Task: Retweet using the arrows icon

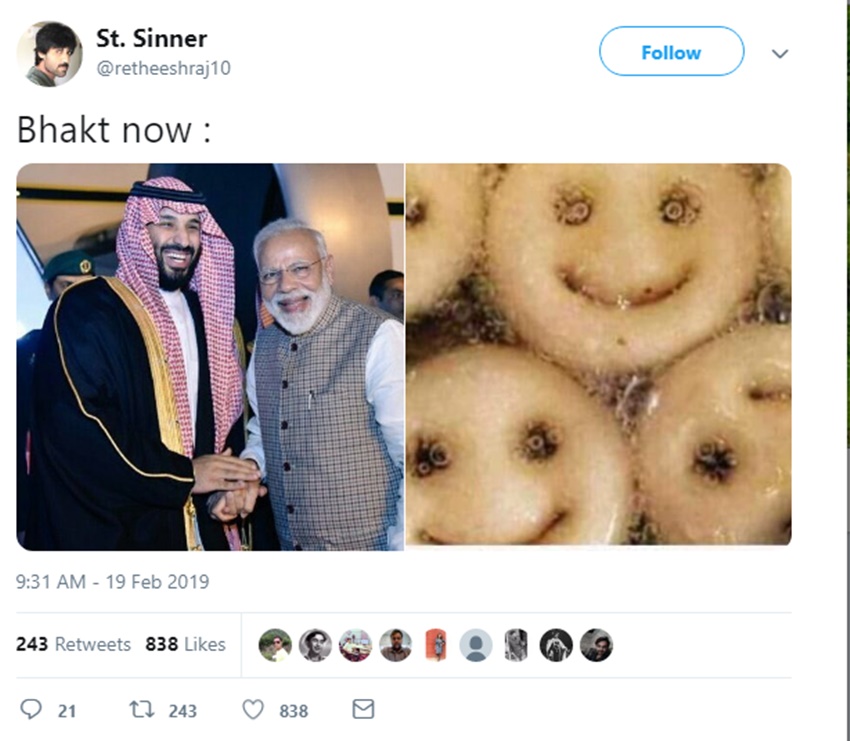Action: (x=141, y=710)
